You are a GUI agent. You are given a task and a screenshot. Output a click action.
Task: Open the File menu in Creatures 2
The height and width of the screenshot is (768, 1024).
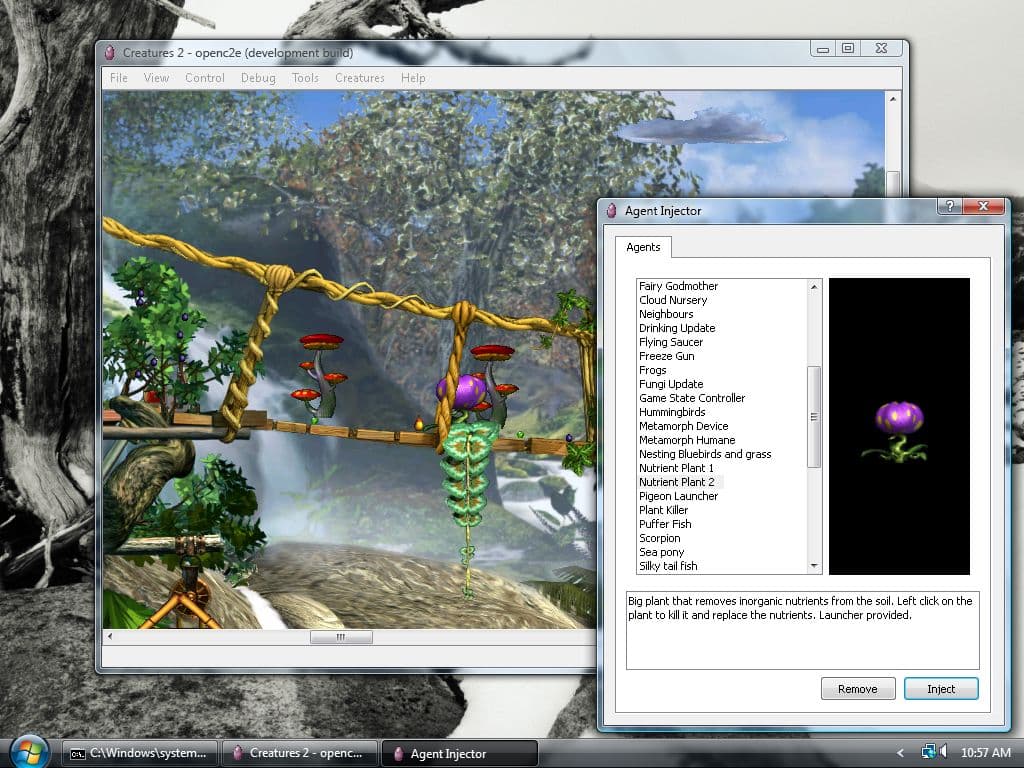coord(119,78)
